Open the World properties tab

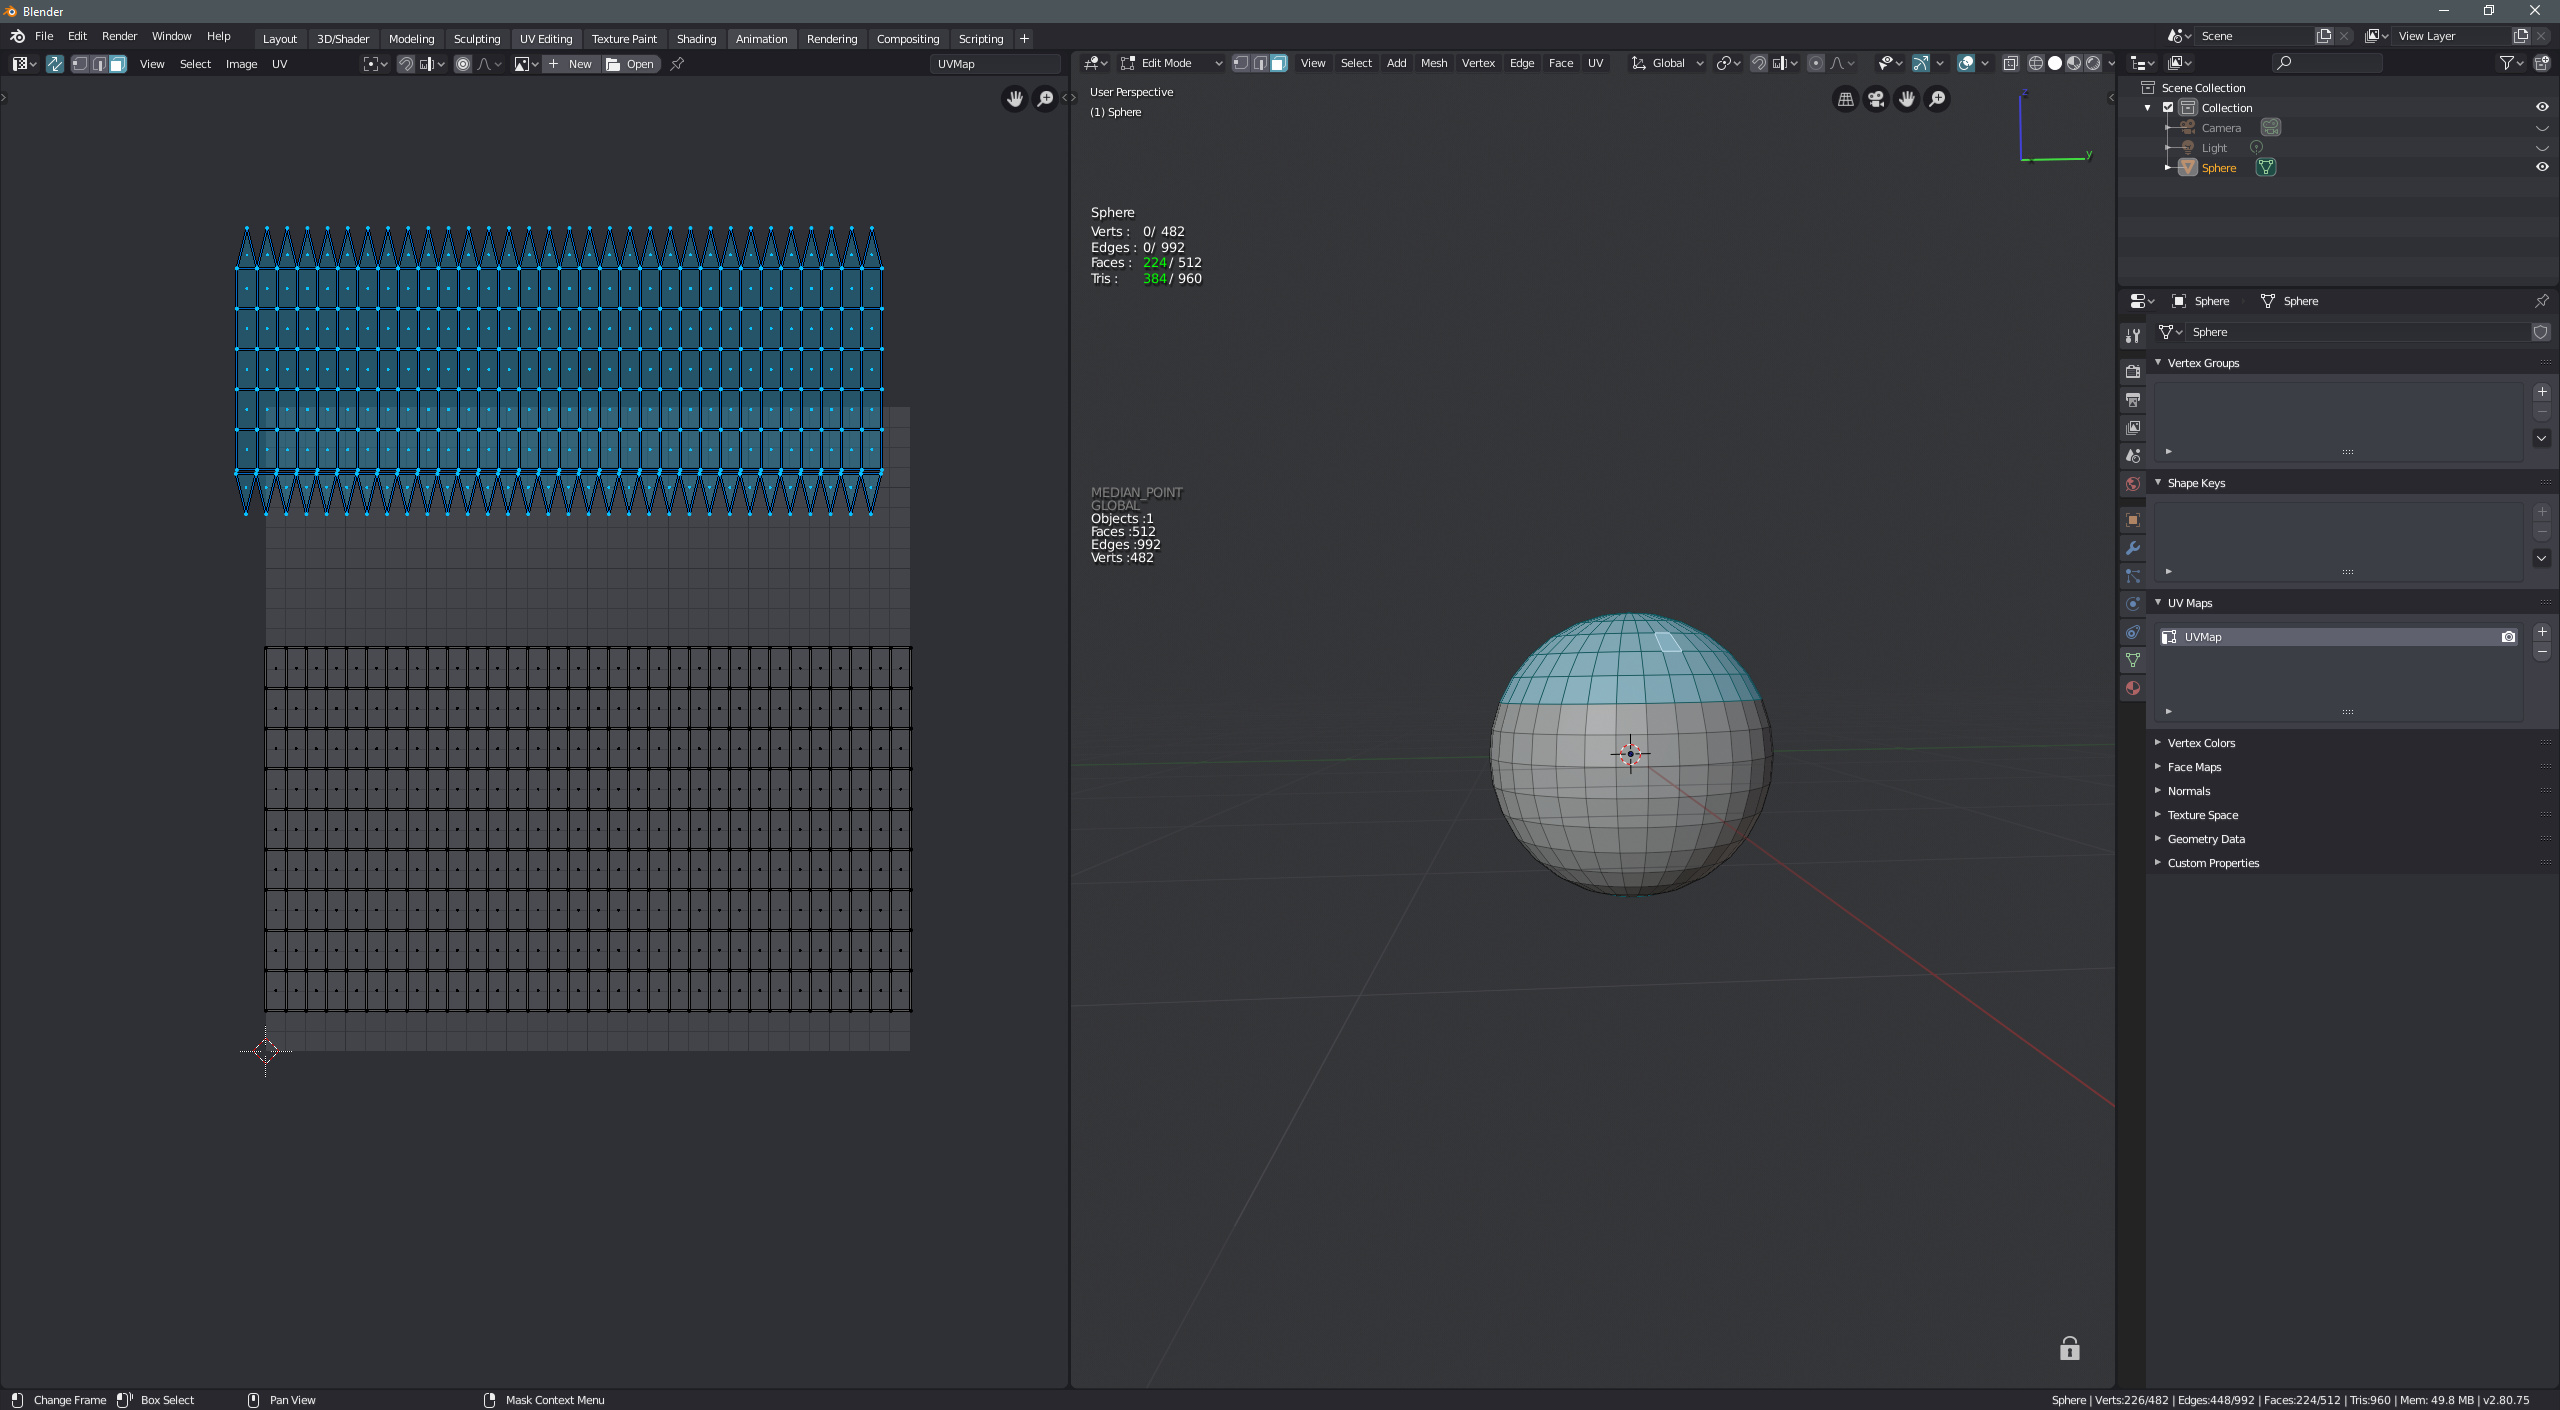click(2133, 484)
